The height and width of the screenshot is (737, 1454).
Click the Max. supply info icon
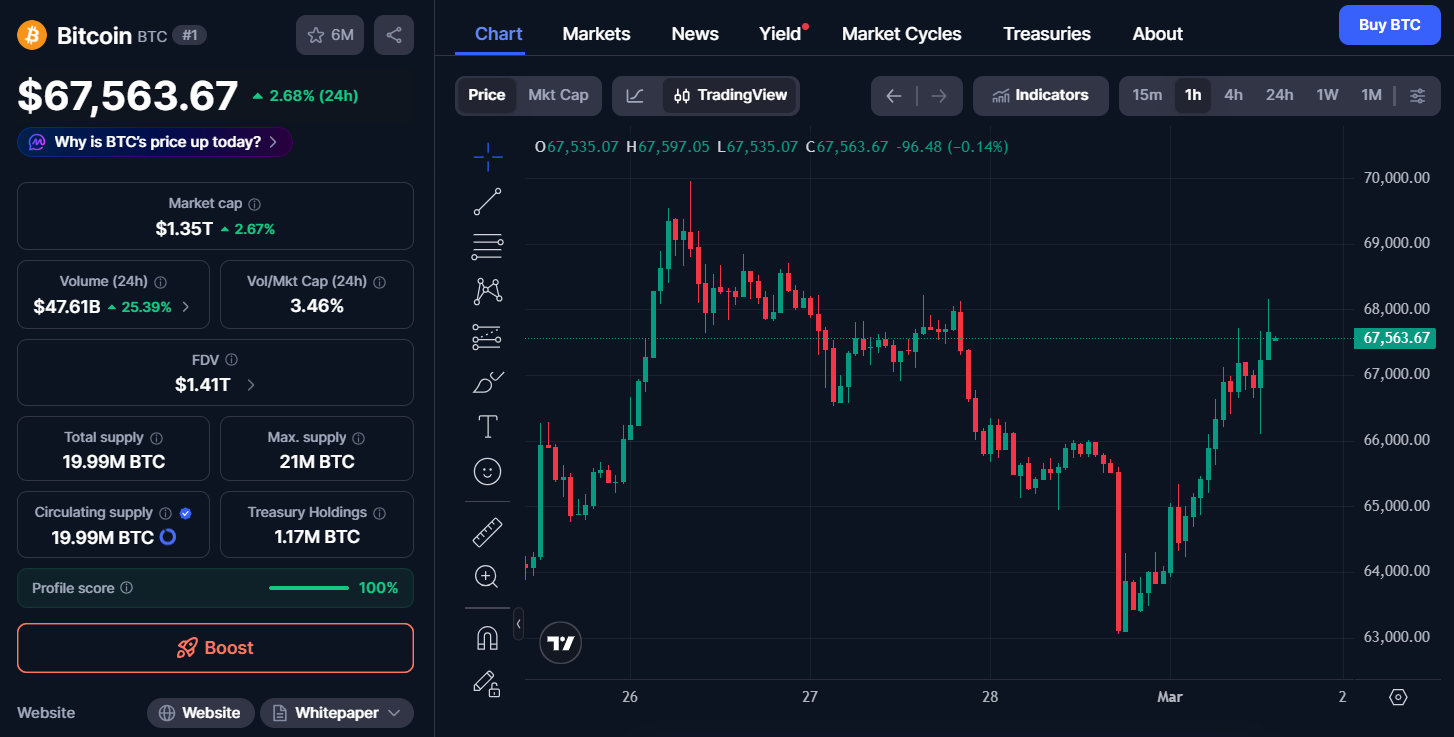tap(359, 438)
